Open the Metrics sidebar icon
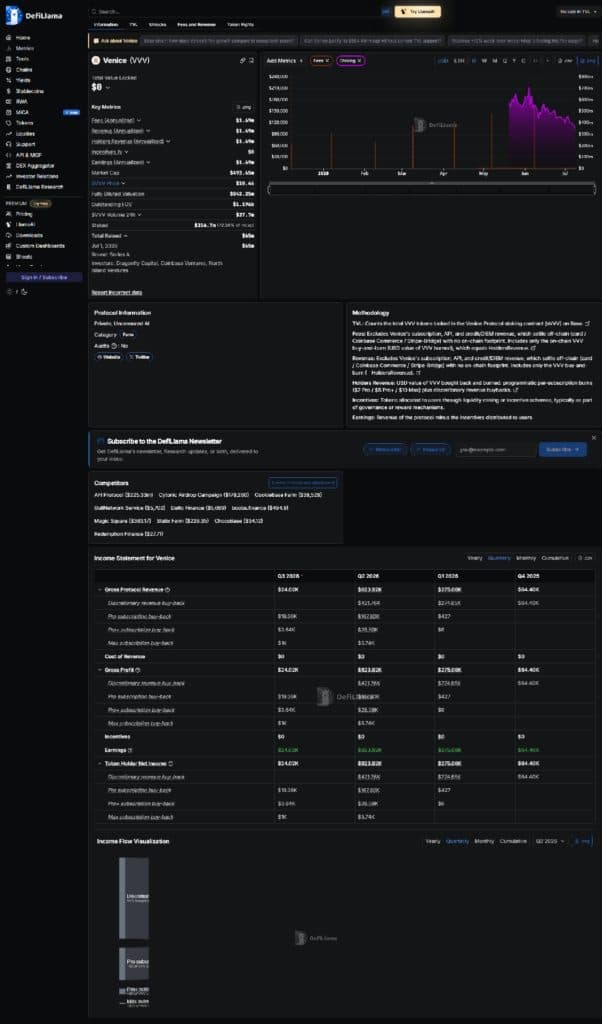 [x=8, y=48]
